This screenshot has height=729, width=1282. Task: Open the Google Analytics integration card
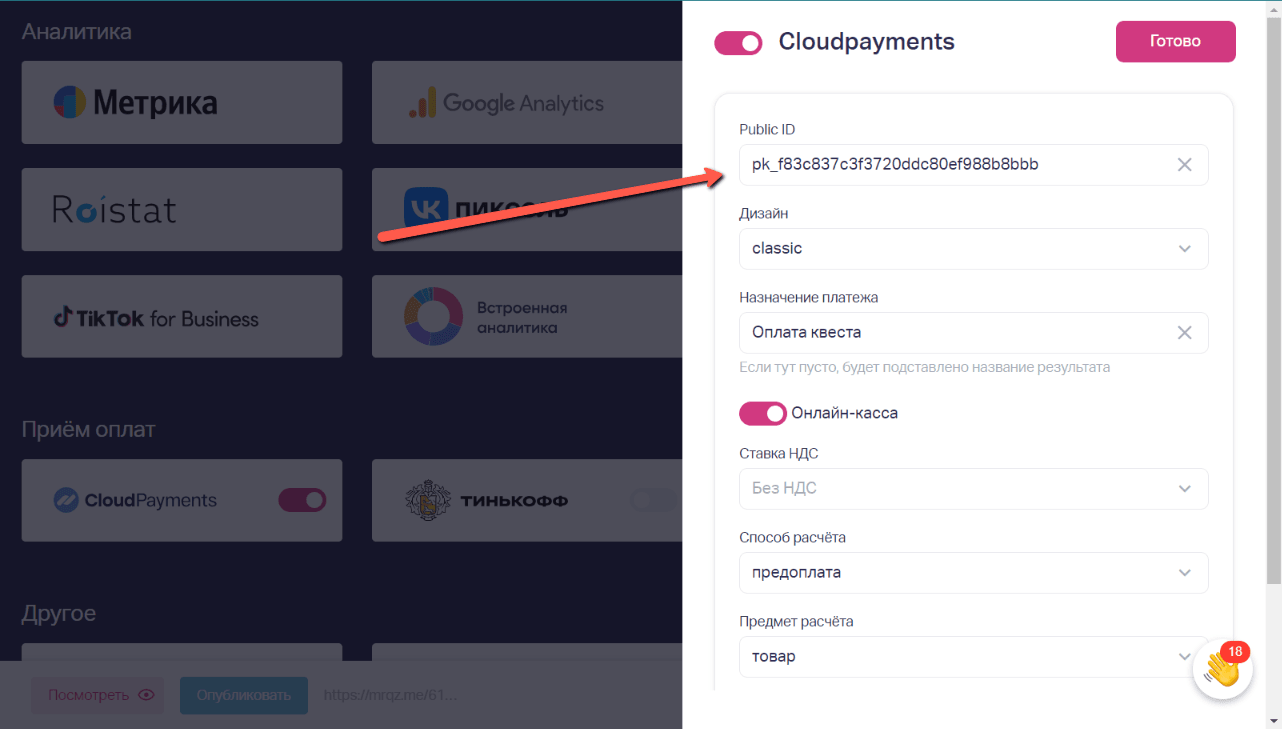pos(527,102)
